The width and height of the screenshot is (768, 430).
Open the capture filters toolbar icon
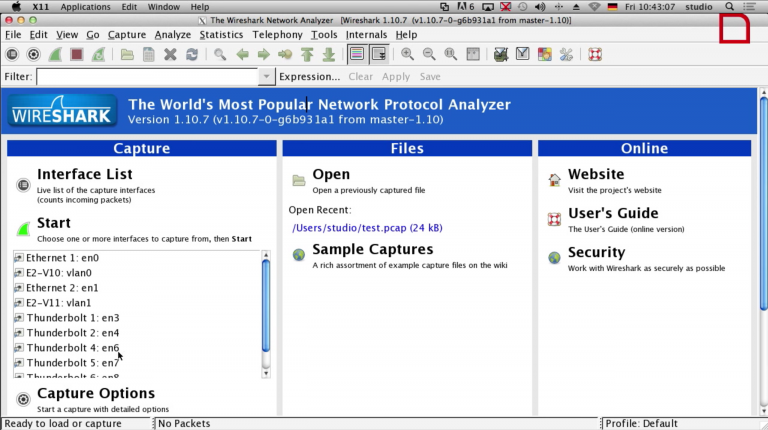(x=501, y=54)
